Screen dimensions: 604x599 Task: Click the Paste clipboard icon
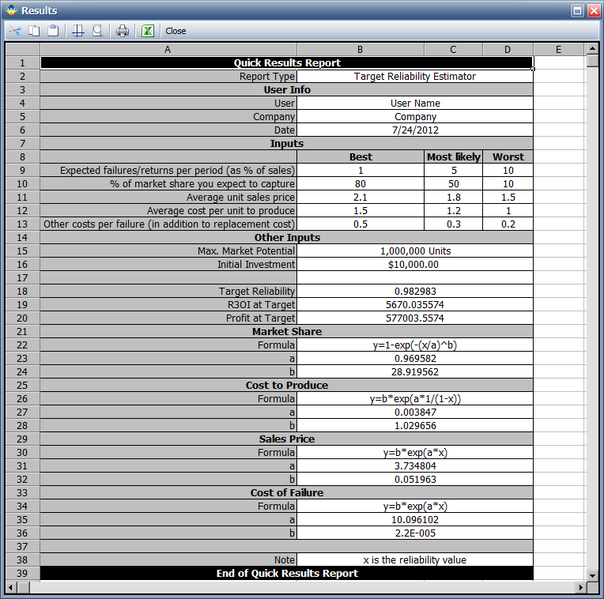click(52, 31)
